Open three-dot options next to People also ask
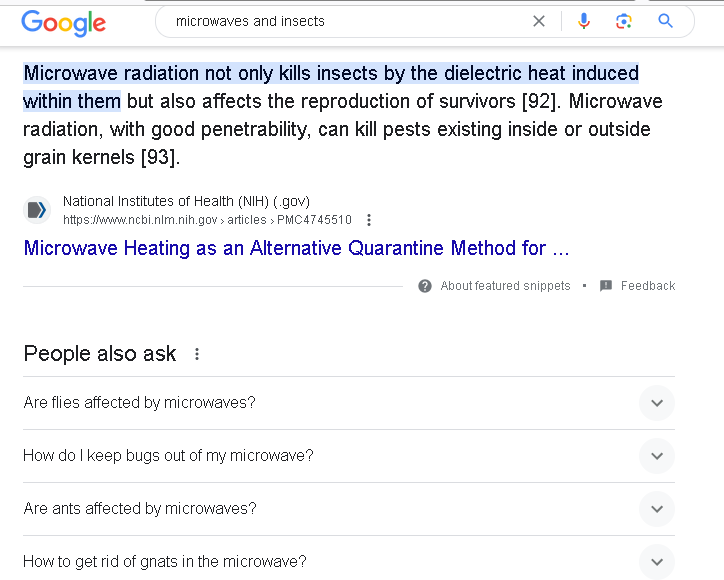724x580 pixels. click(x=197, y=354)
